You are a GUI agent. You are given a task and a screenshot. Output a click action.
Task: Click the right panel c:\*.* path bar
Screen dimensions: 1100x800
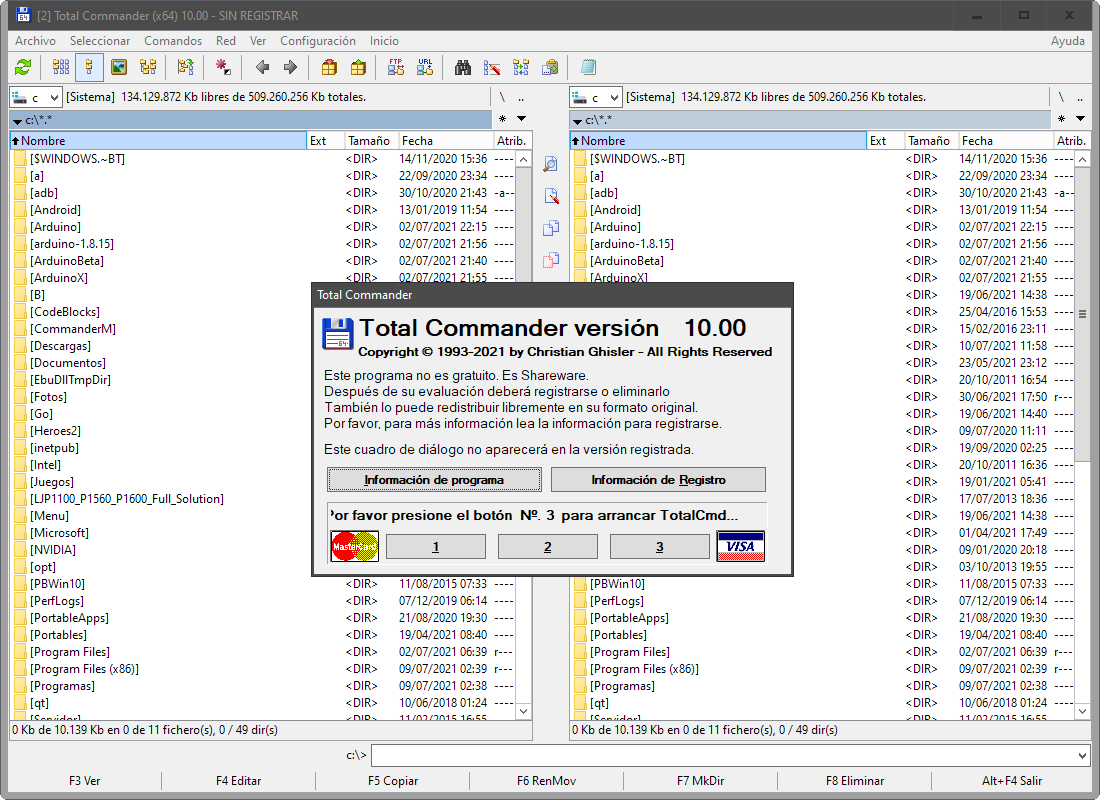click(810, 120)
